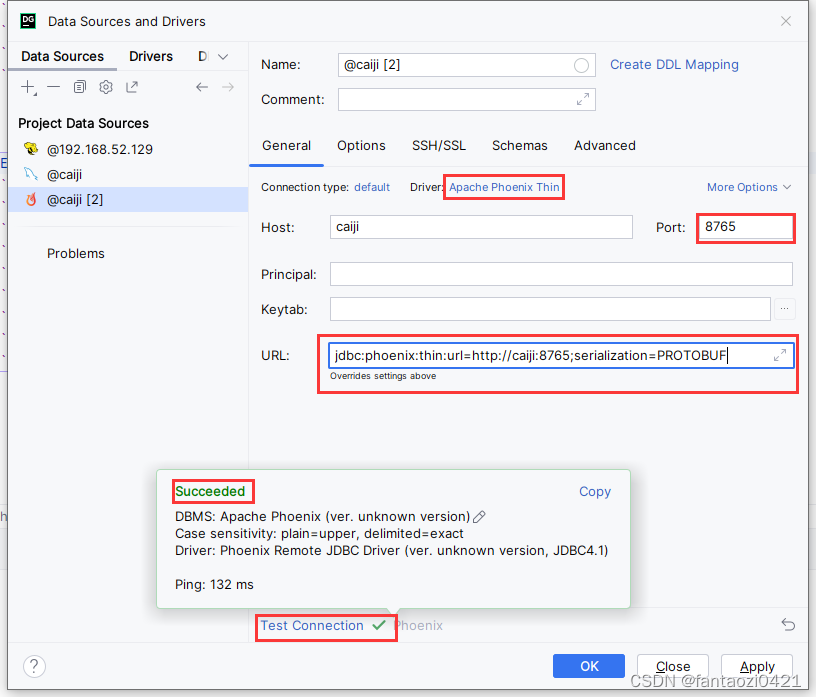Click the Apache Phoenix Thin driver link
The height and width of the screenshot is (697, 816).
[x=504, y=187]
